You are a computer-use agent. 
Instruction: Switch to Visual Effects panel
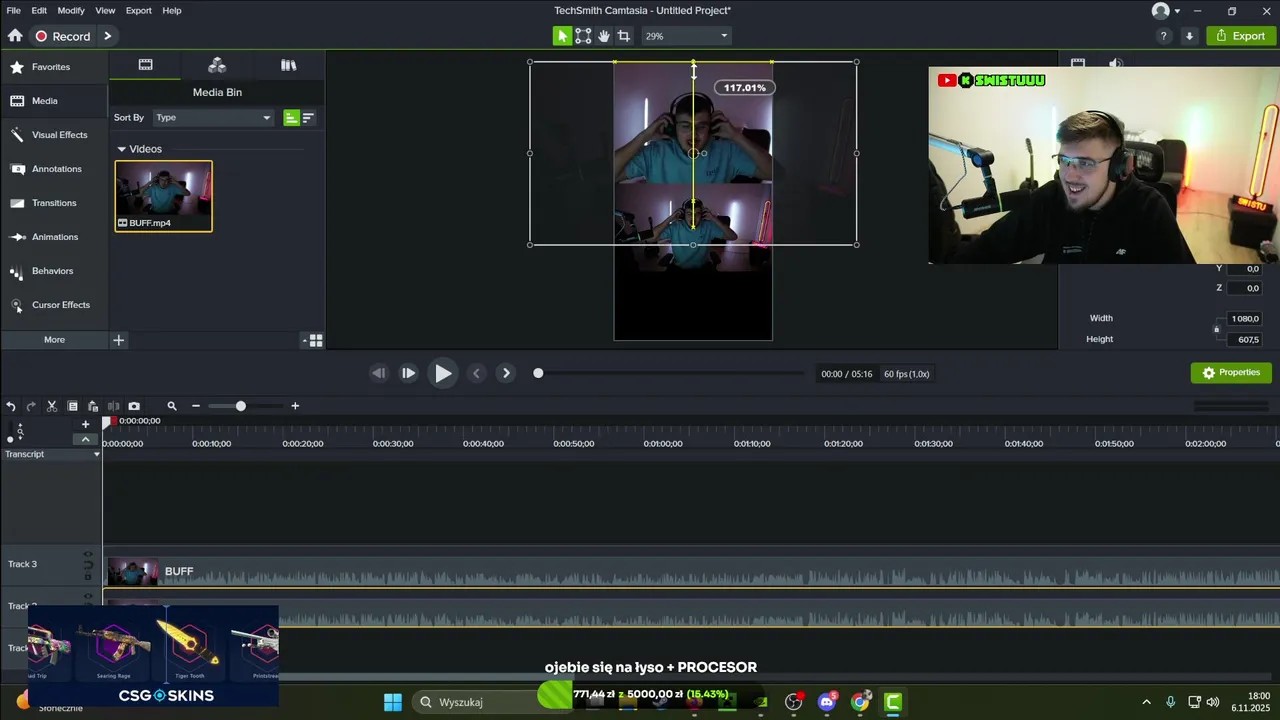click(x=54, y=135)
